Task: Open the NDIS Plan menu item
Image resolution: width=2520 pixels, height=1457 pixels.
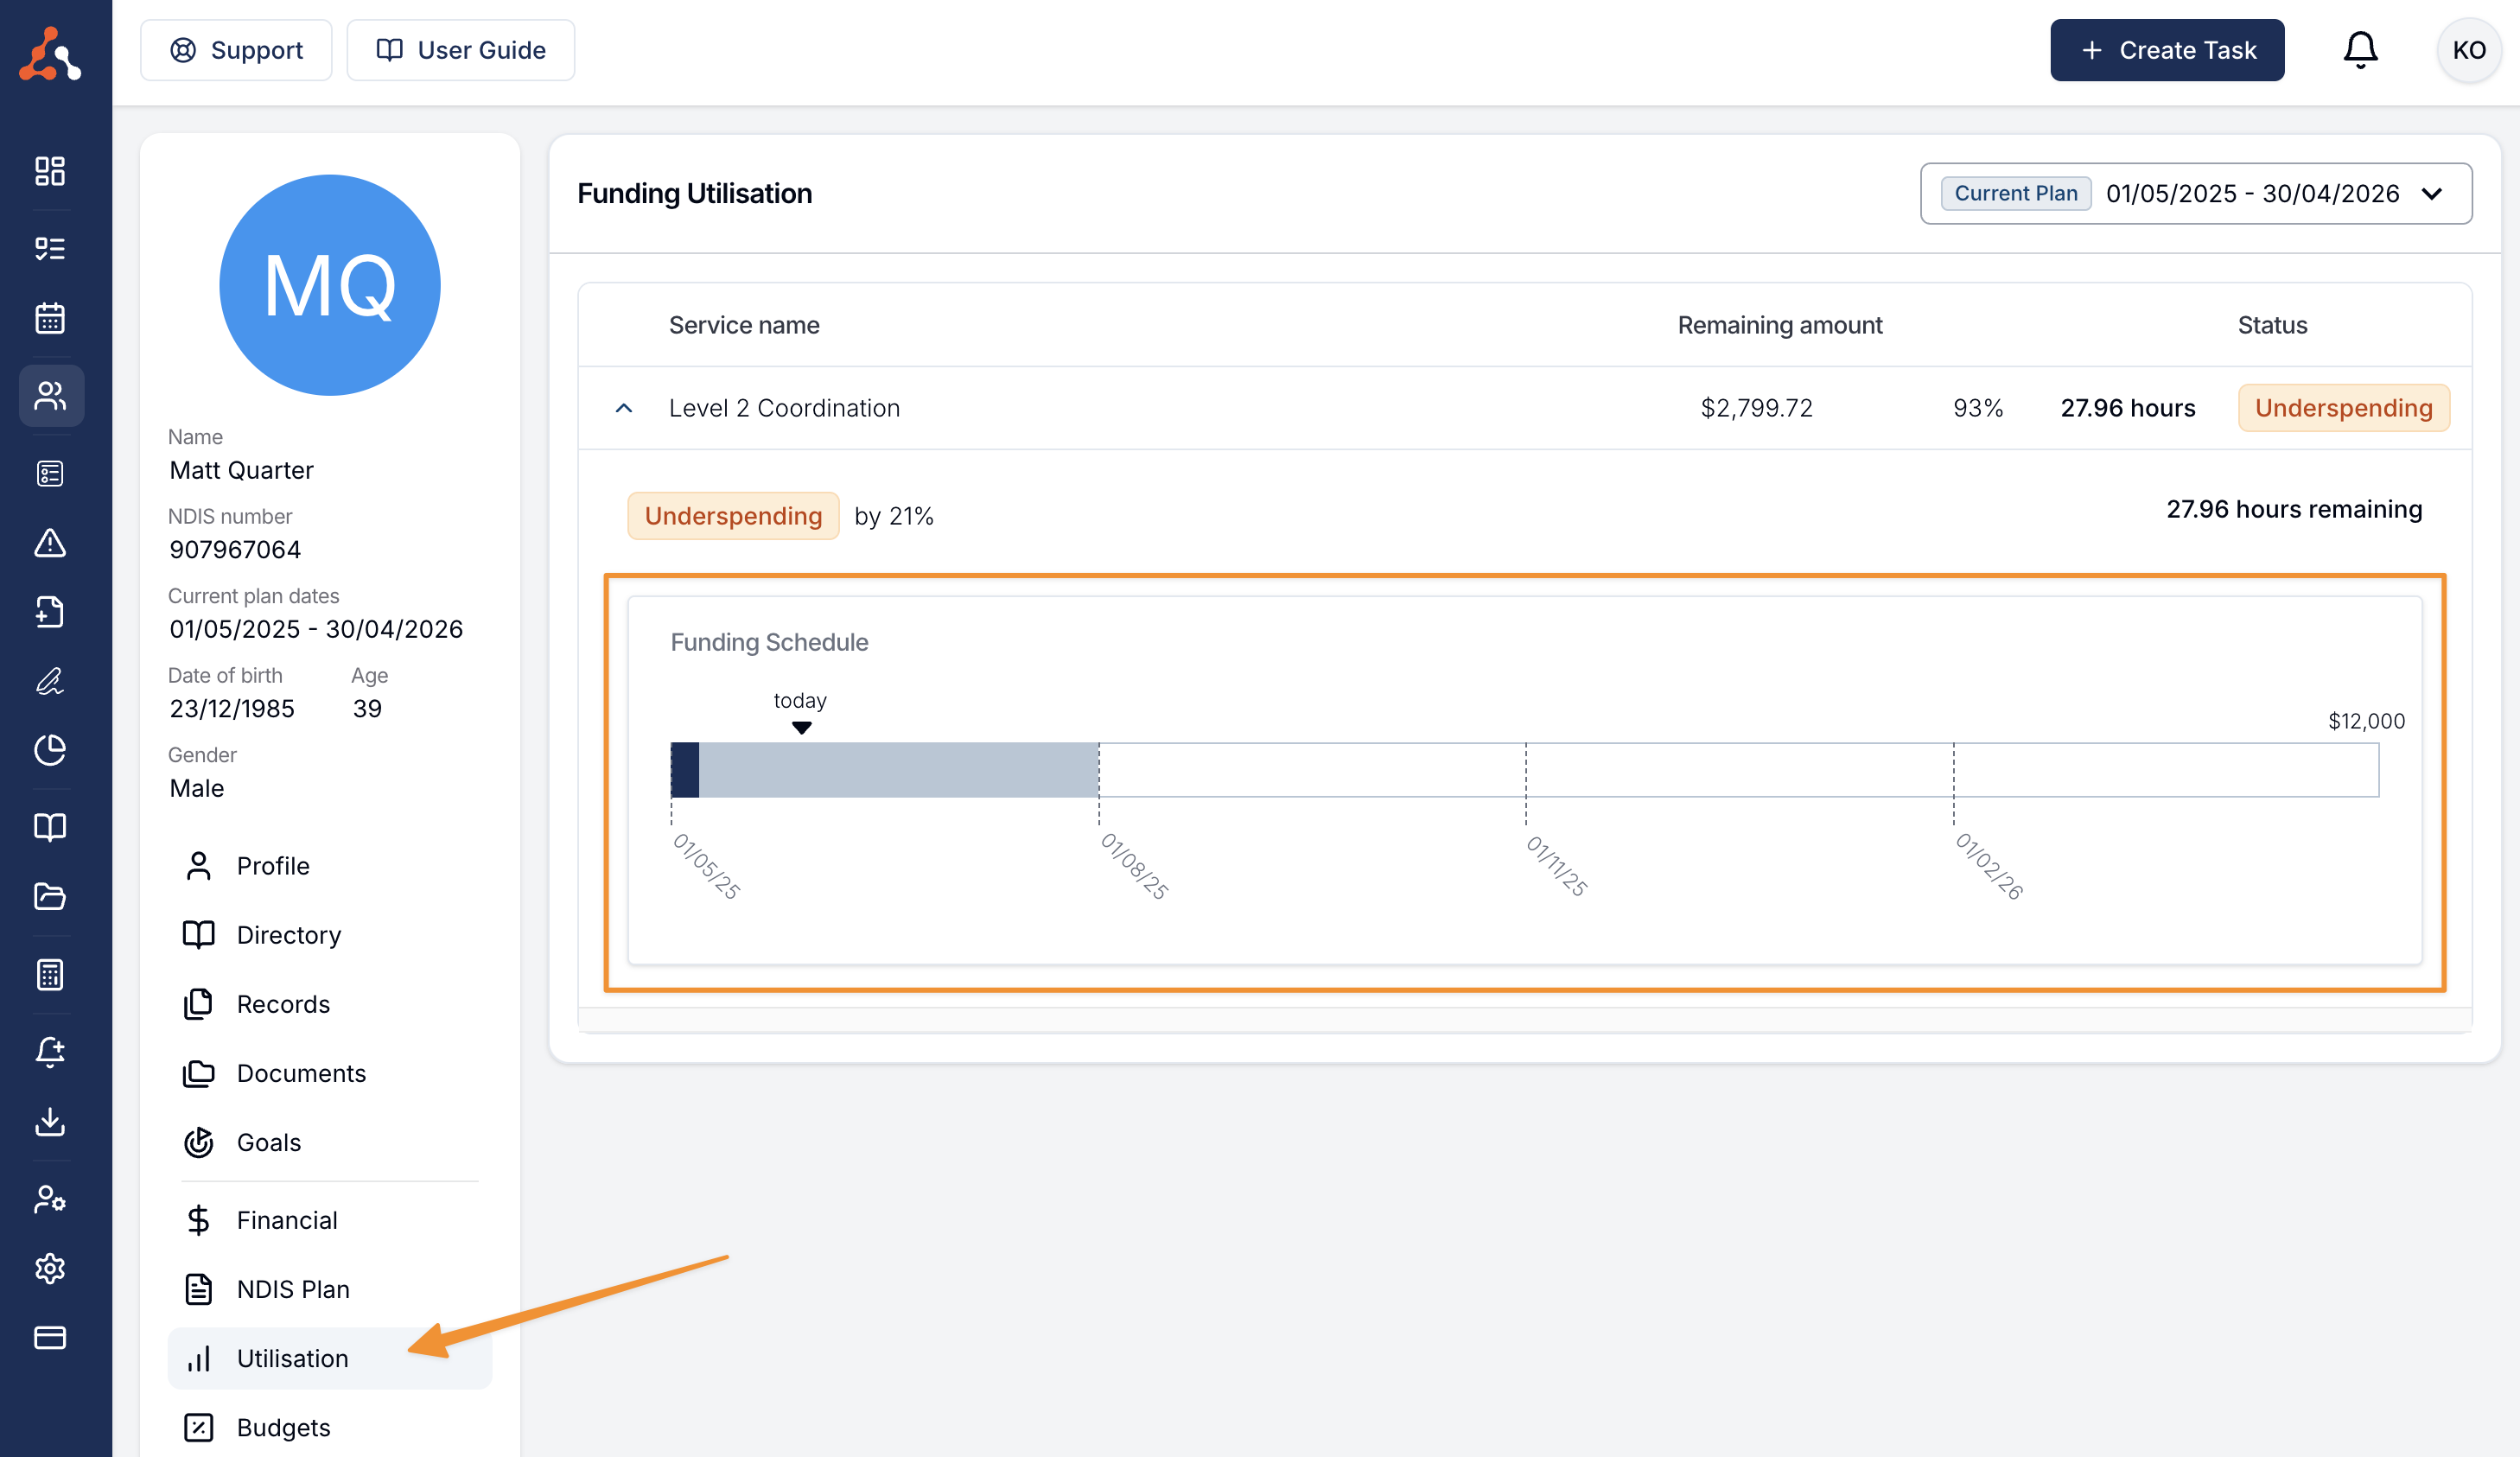Action: coord(293,1289)
